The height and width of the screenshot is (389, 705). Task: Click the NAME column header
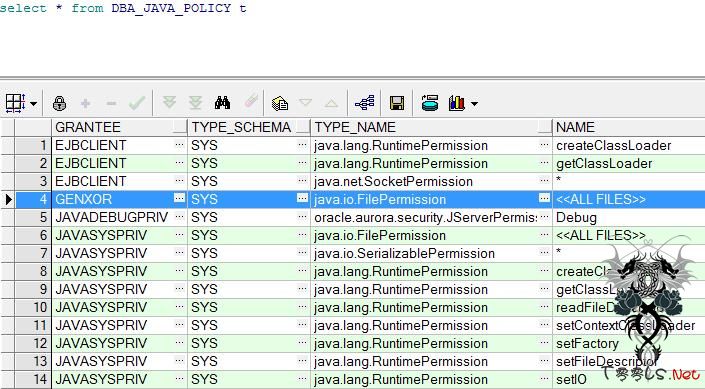tap(629, 127)
